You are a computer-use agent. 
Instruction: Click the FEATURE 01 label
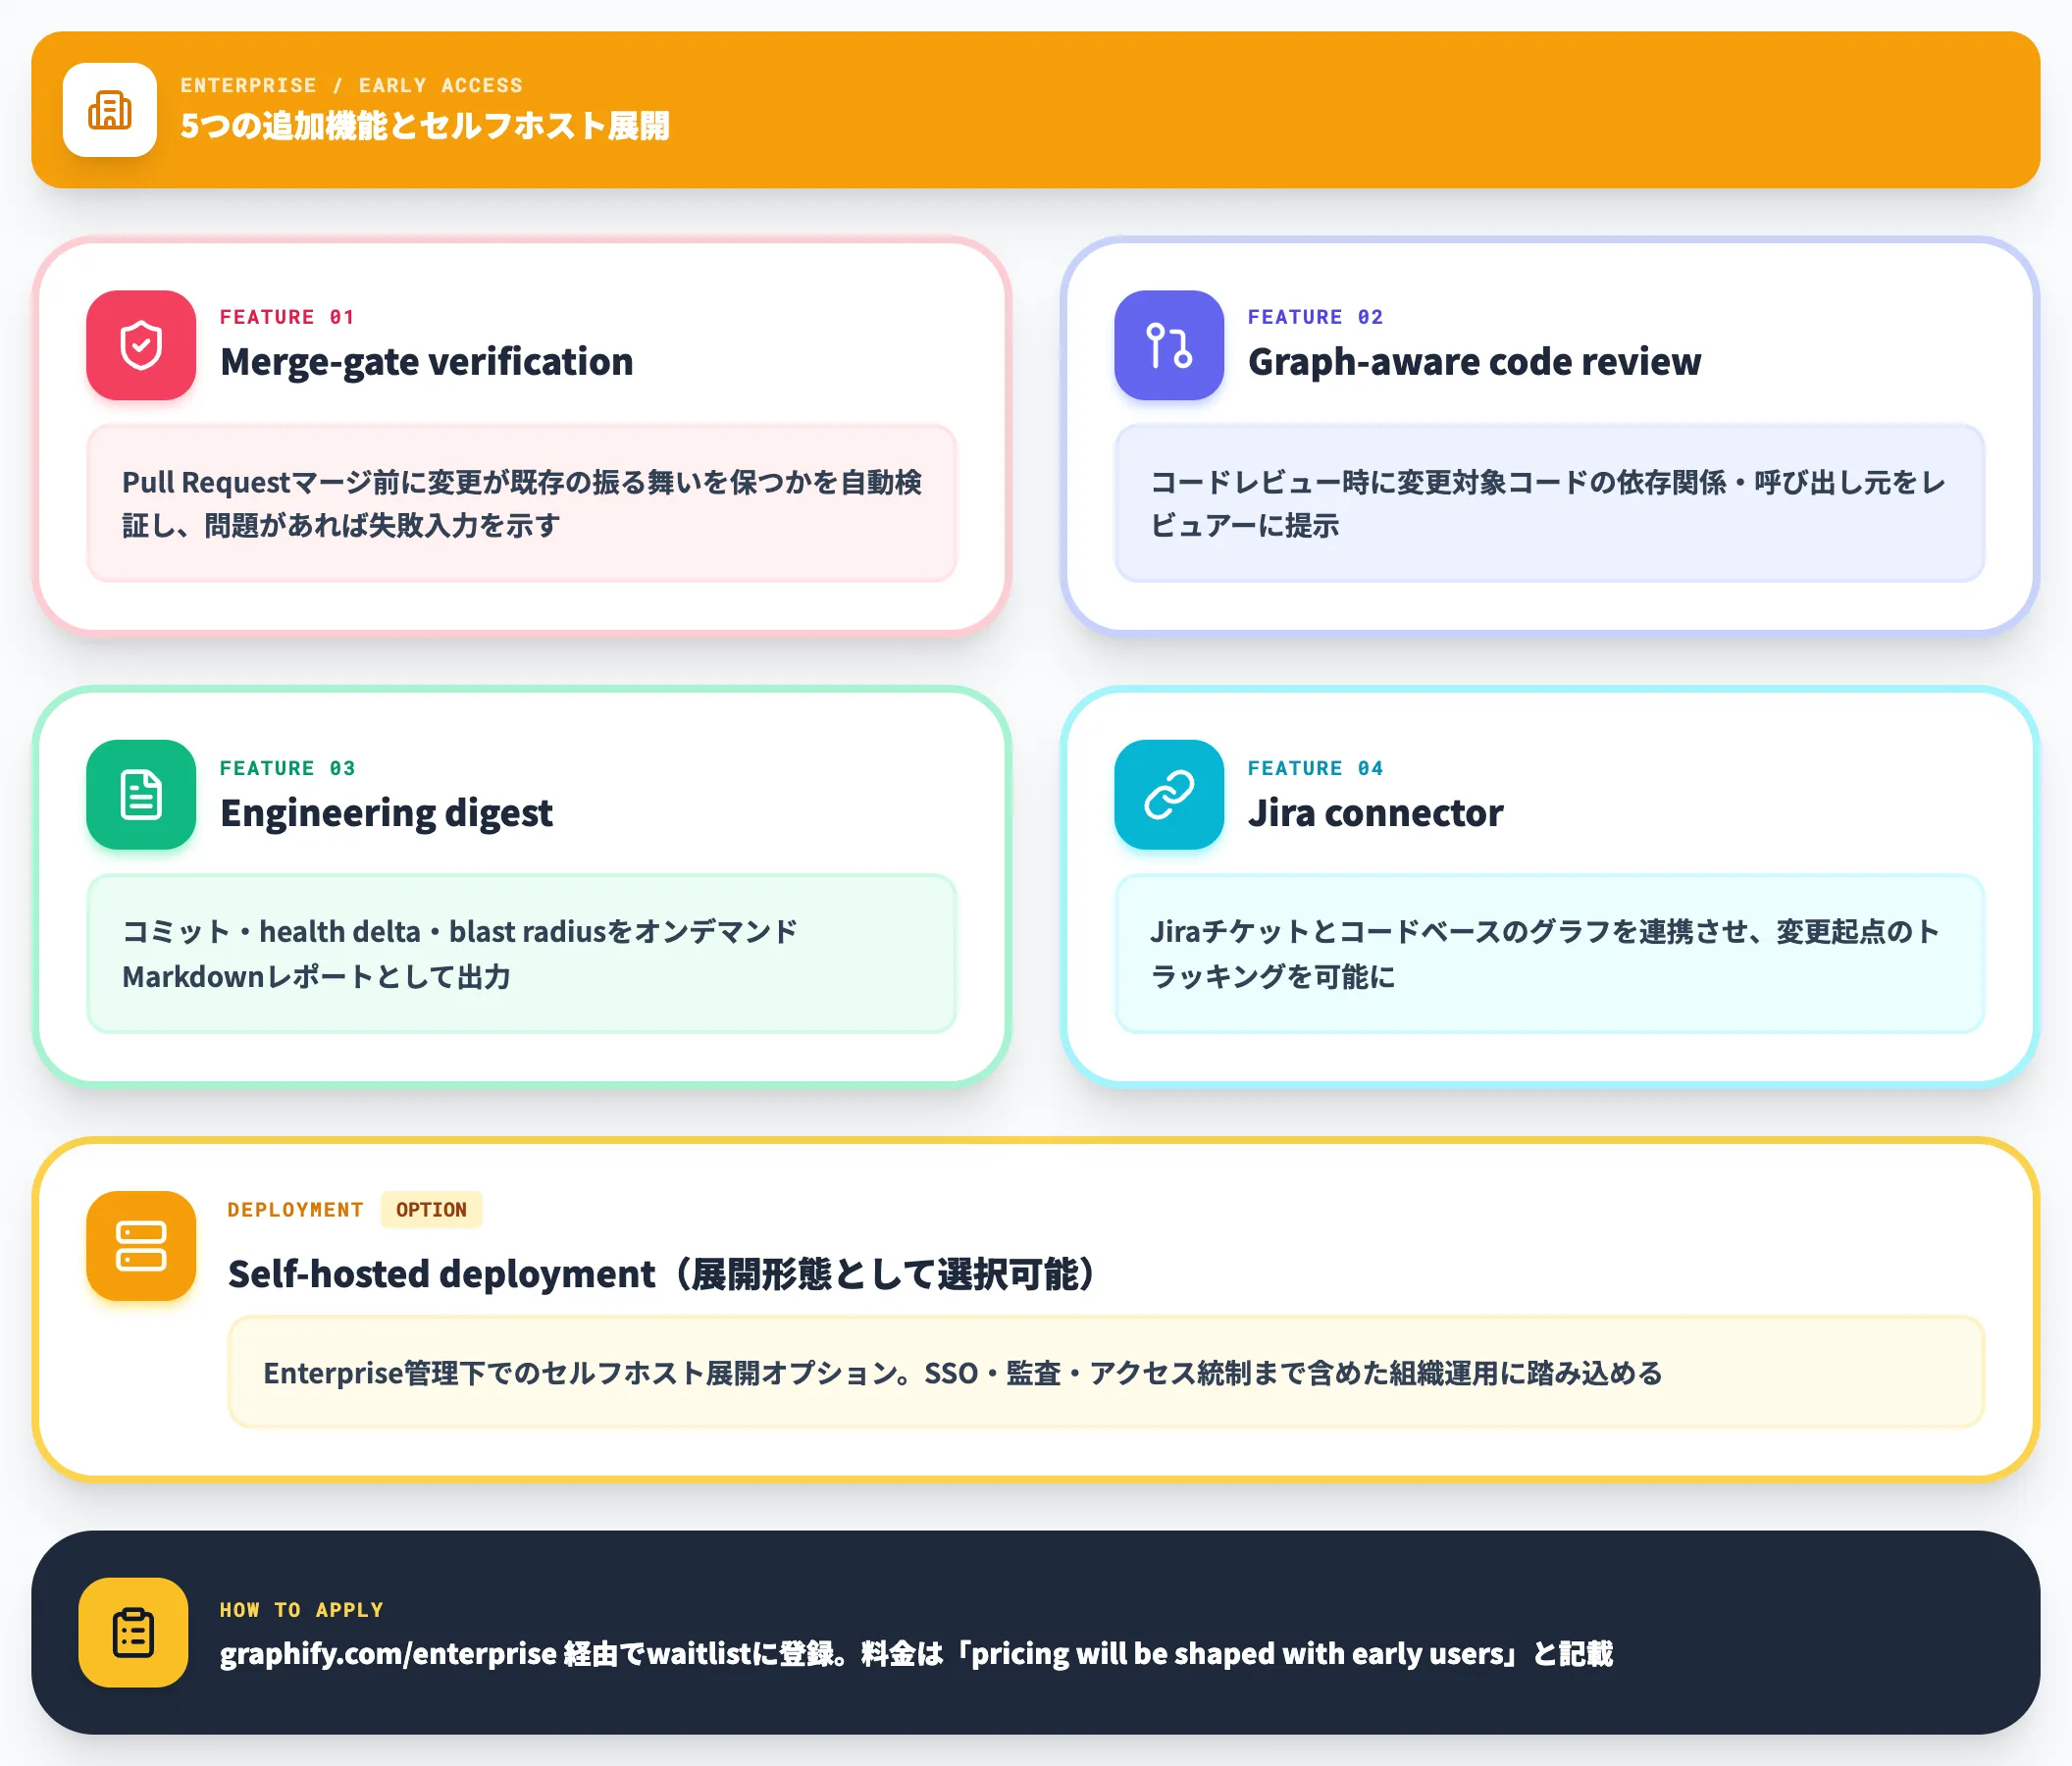(287, 317)
